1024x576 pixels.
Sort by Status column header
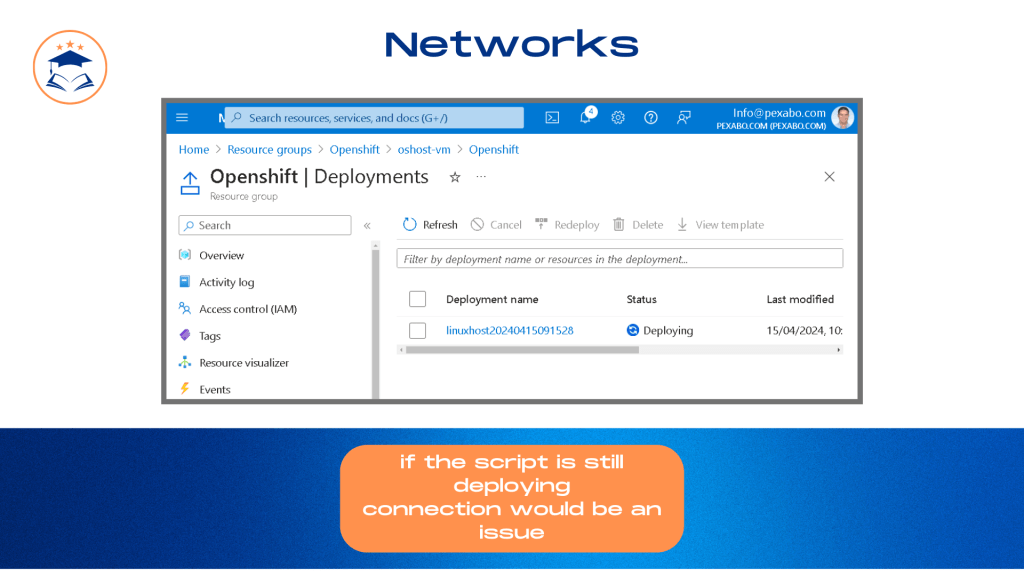[x=641, y=299]
